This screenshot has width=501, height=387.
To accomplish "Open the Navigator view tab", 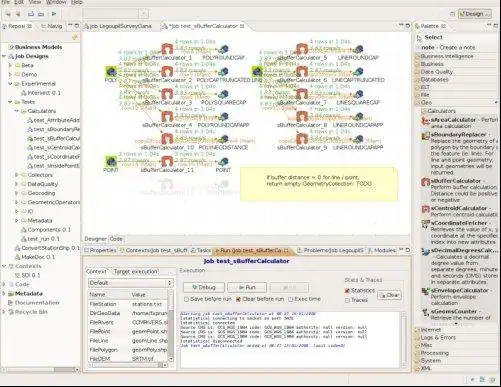I will tap(52, 26).
